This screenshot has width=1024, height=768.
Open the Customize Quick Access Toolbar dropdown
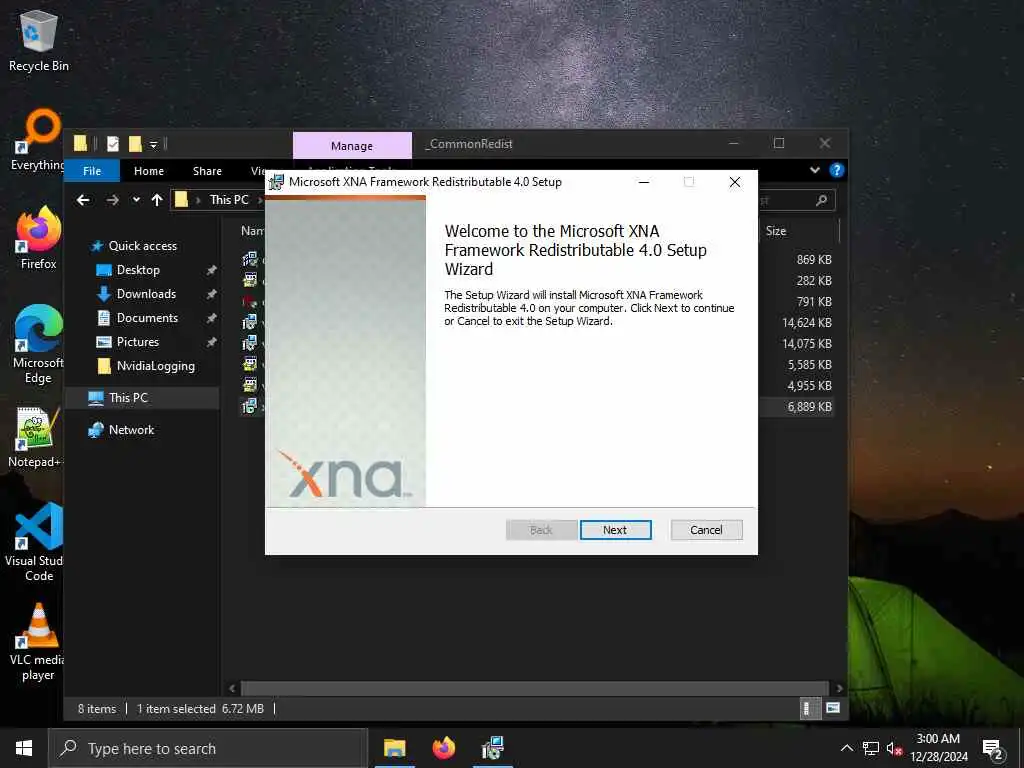(x=153, y=144)
